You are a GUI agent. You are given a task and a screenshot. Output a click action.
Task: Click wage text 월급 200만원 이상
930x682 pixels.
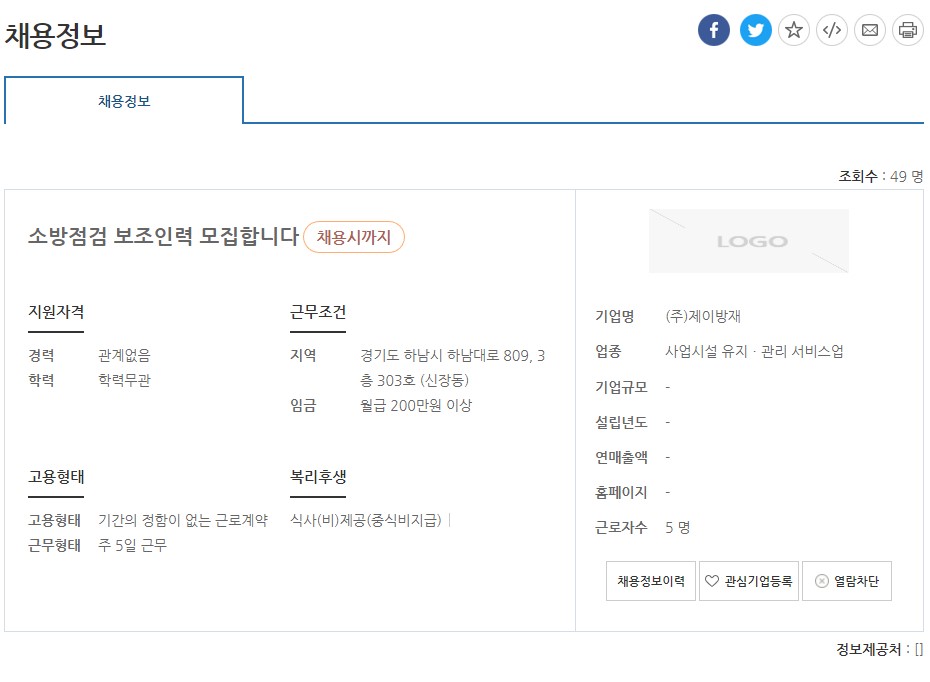coord(416,406)
